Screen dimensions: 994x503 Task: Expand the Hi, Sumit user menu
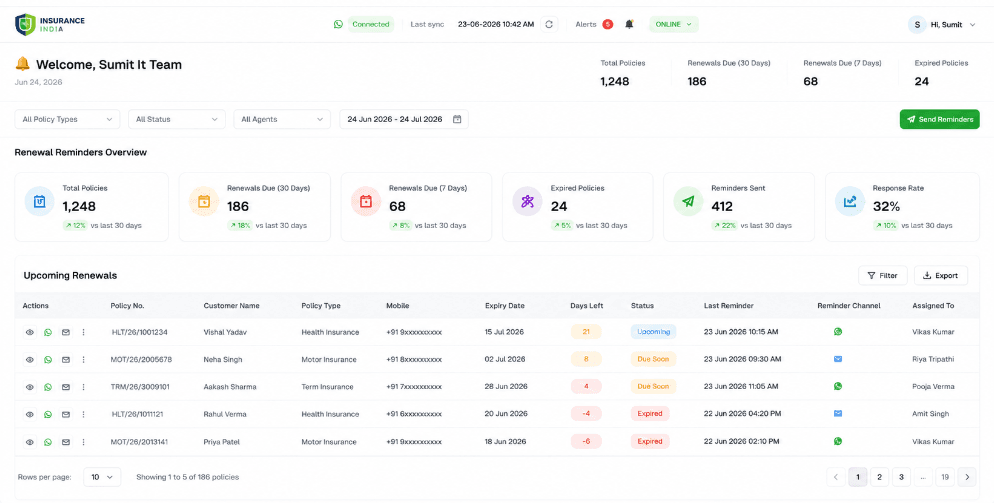coord(973,25)
